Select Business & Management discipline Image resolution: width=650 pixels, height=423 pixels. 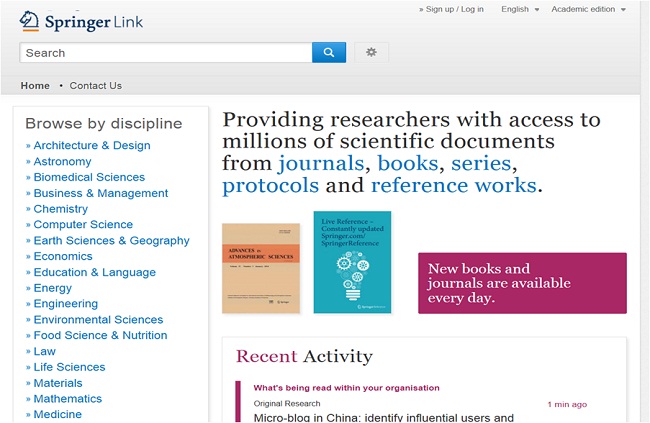click(x=101, y=193)
